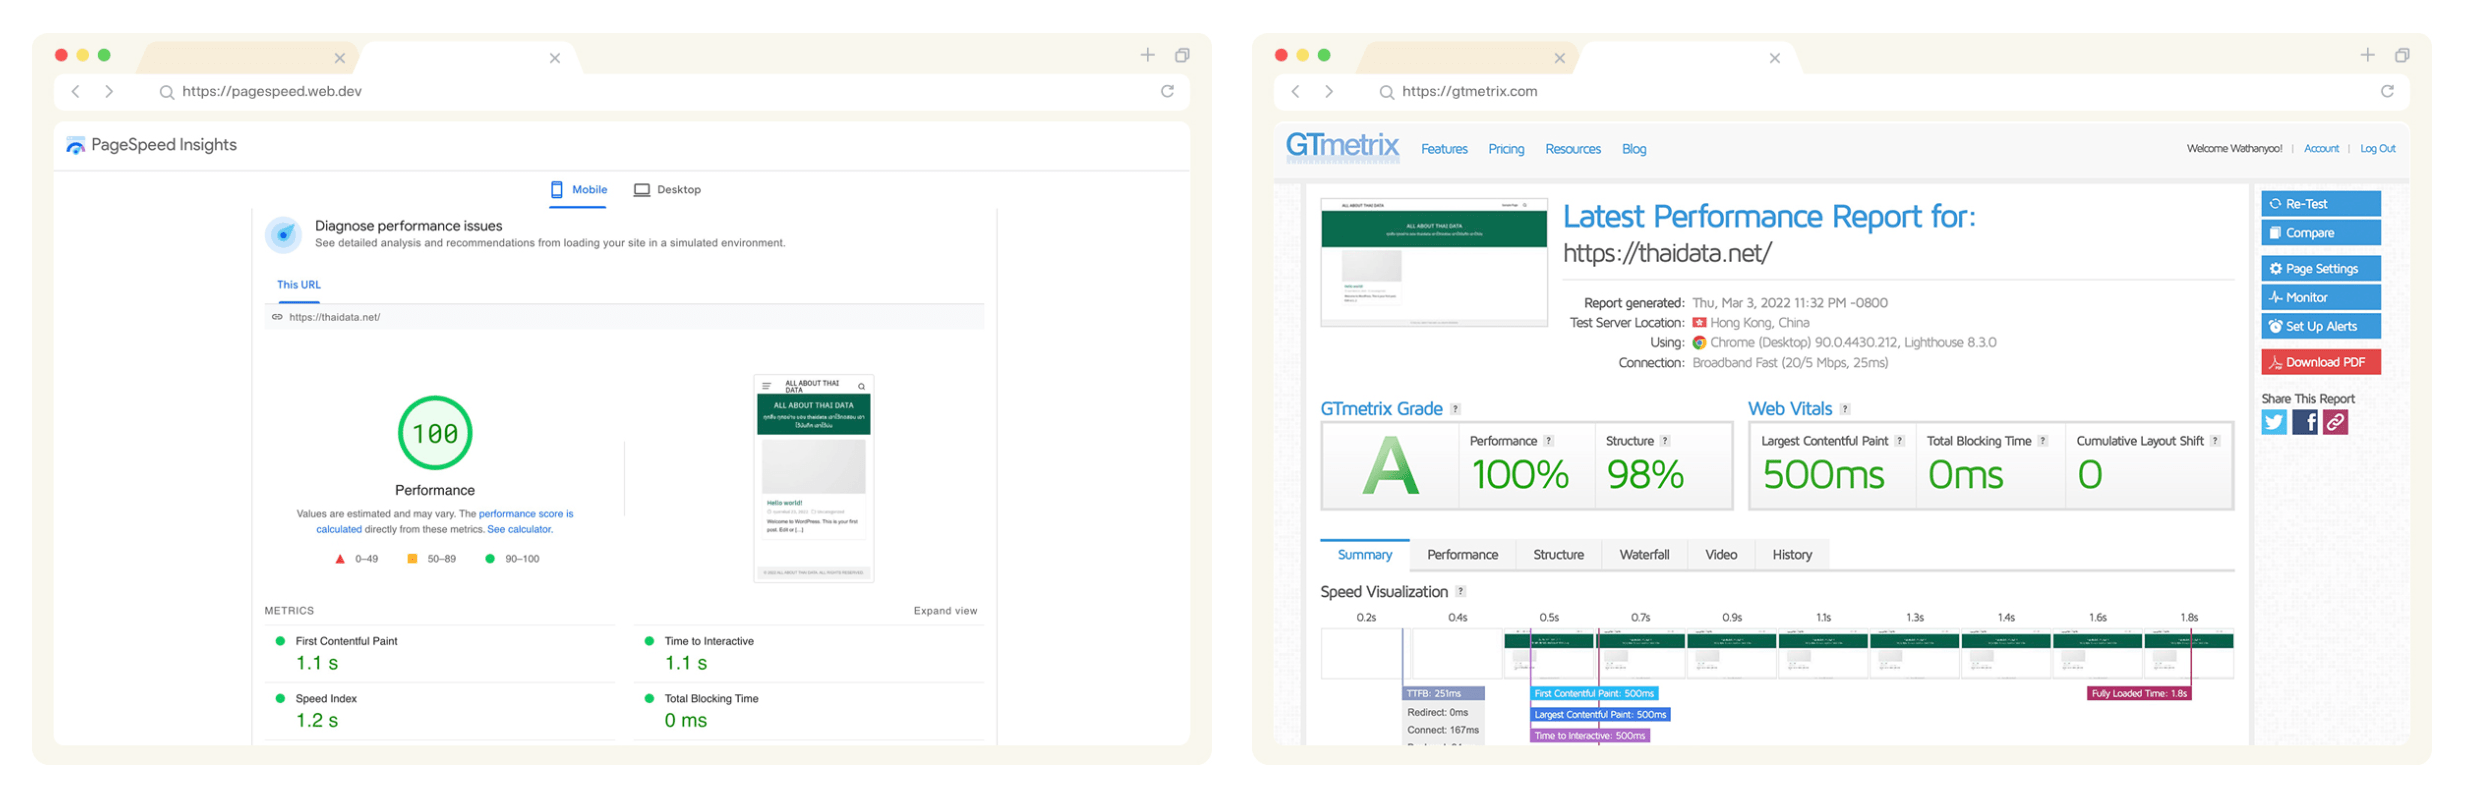Select Waterfall tab in GTmetrix report
The image size is (2478, 790).
1644,555
